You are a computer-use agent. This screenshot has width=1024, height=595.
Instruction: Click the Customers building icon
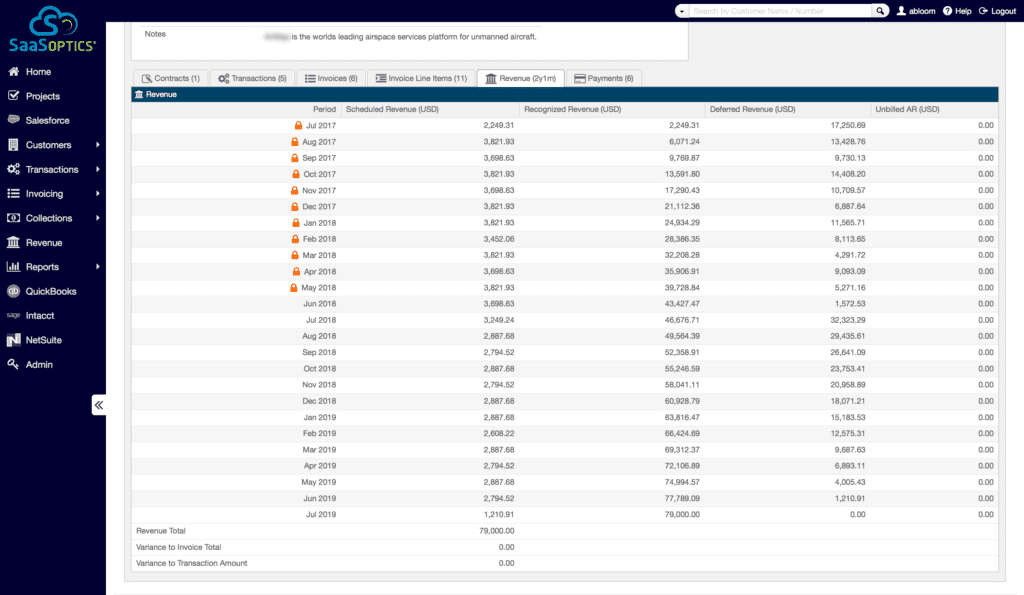pyautogui.click(x=13, y=144)
